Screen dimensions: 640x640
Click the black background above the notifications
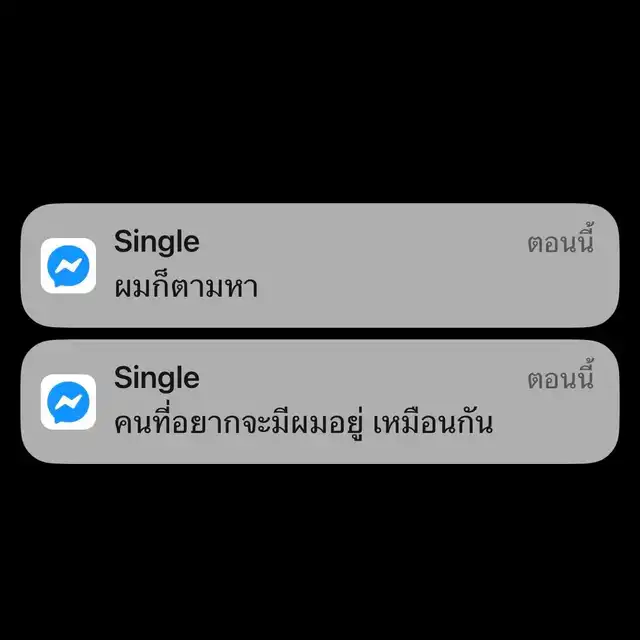point(320,100)
